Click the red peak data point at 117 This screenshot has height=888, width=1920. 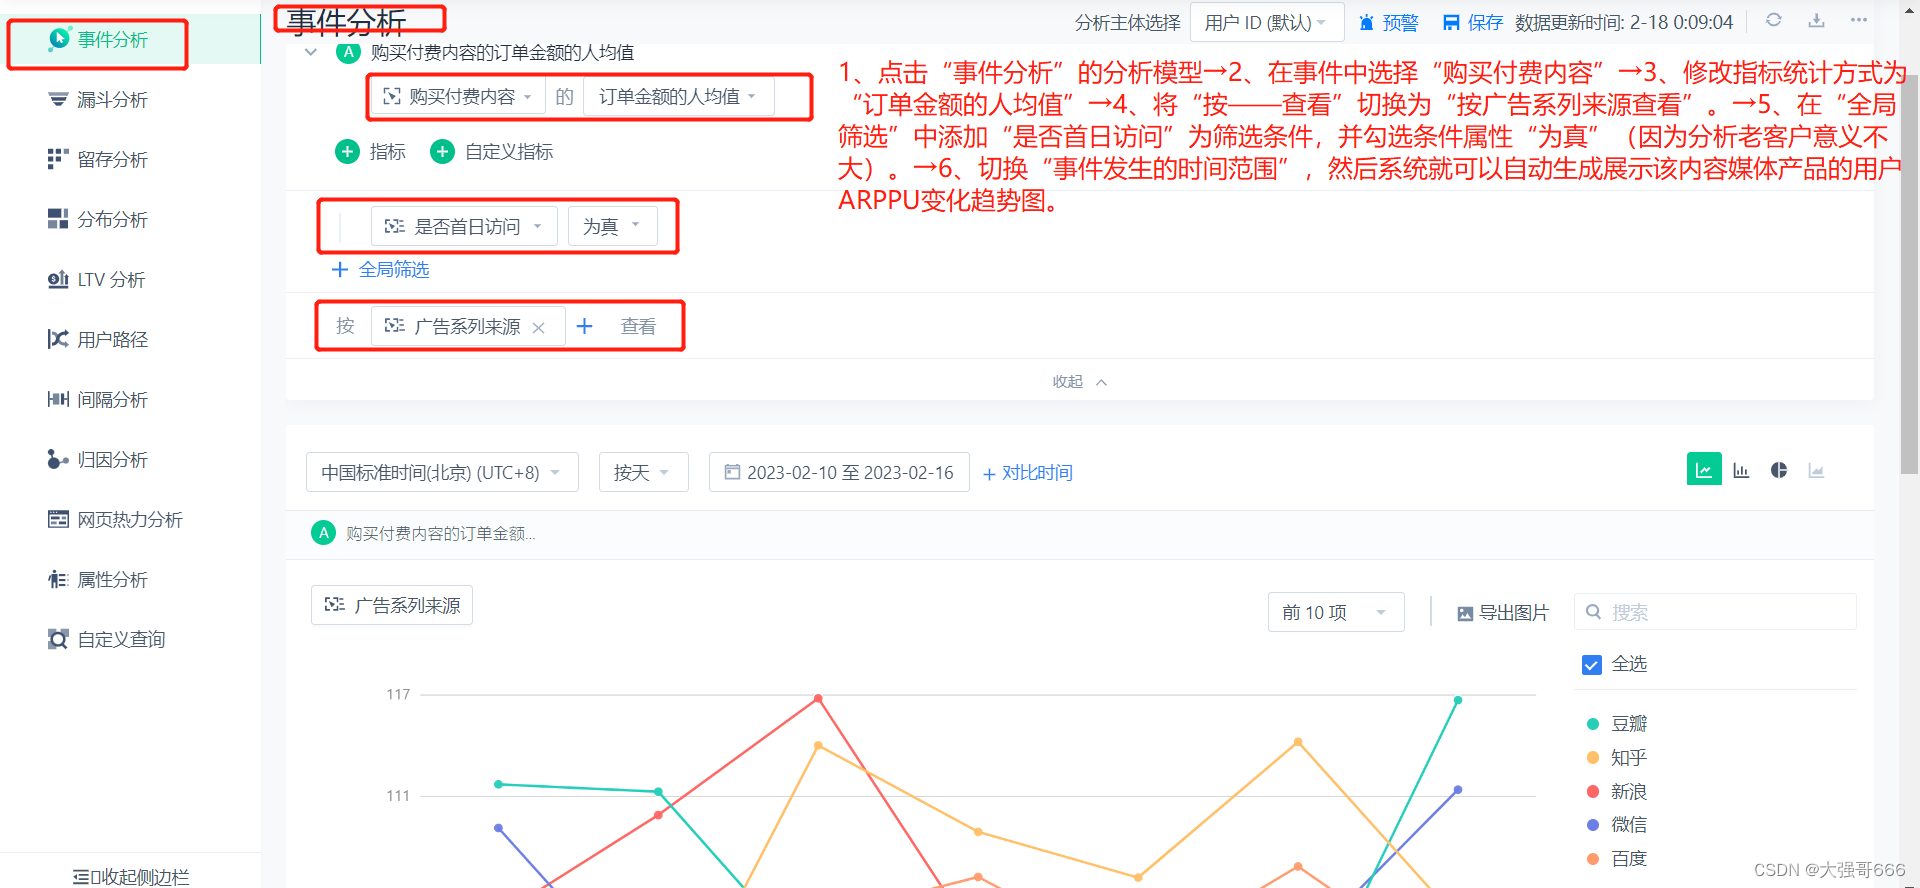point(818,698)
